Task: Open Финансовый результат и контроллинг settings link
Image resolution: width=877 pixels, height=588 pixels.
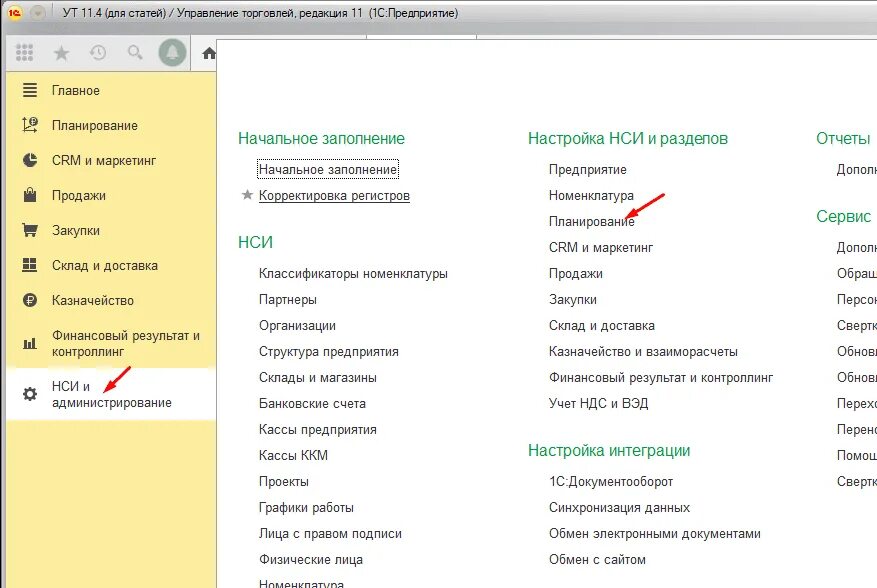Action: click(x=661, y=378)
